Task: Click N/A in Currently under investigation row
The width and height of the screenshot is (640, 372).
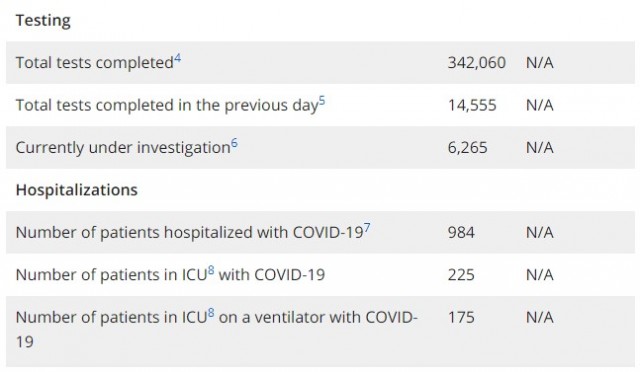Action: click(540, 147)
